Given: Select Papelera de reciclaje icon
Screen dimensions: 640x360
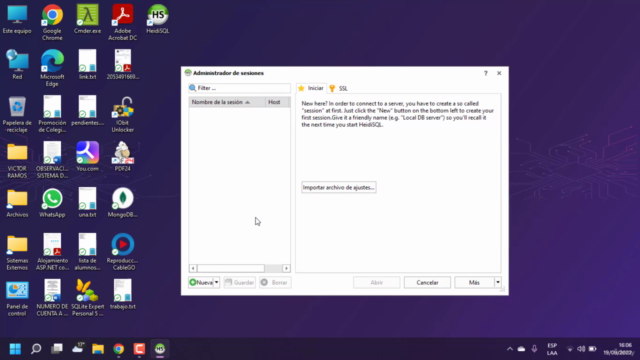Looking at the screenshot, I should click(17, 114).
